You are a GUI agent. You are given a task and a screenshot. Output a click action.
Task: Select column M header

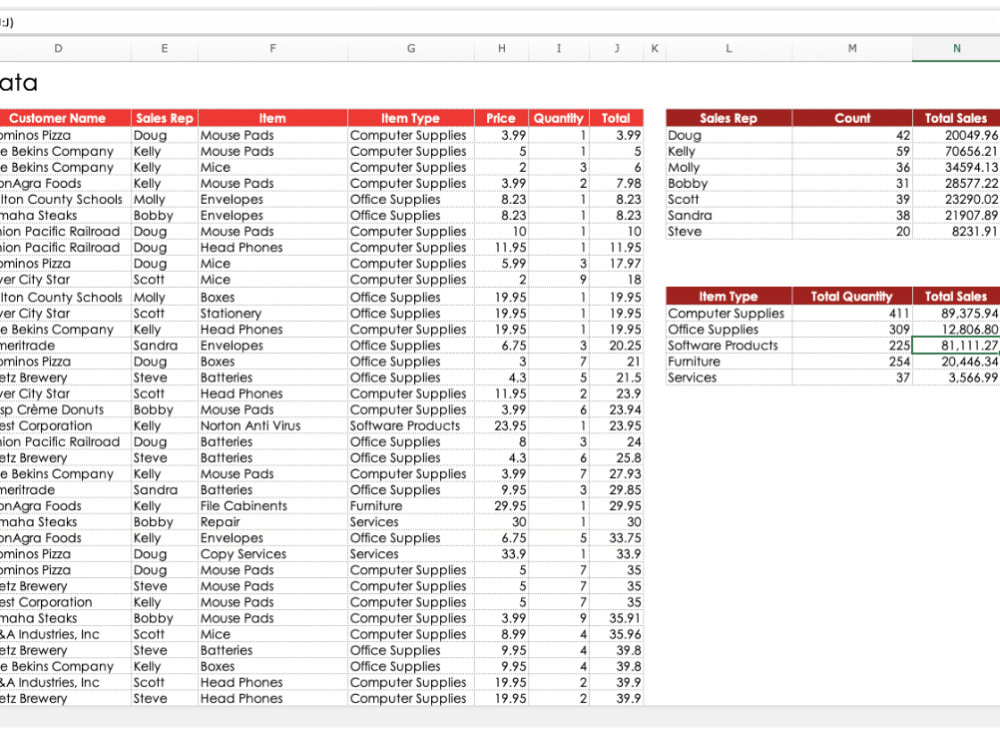tap(852, 48)
